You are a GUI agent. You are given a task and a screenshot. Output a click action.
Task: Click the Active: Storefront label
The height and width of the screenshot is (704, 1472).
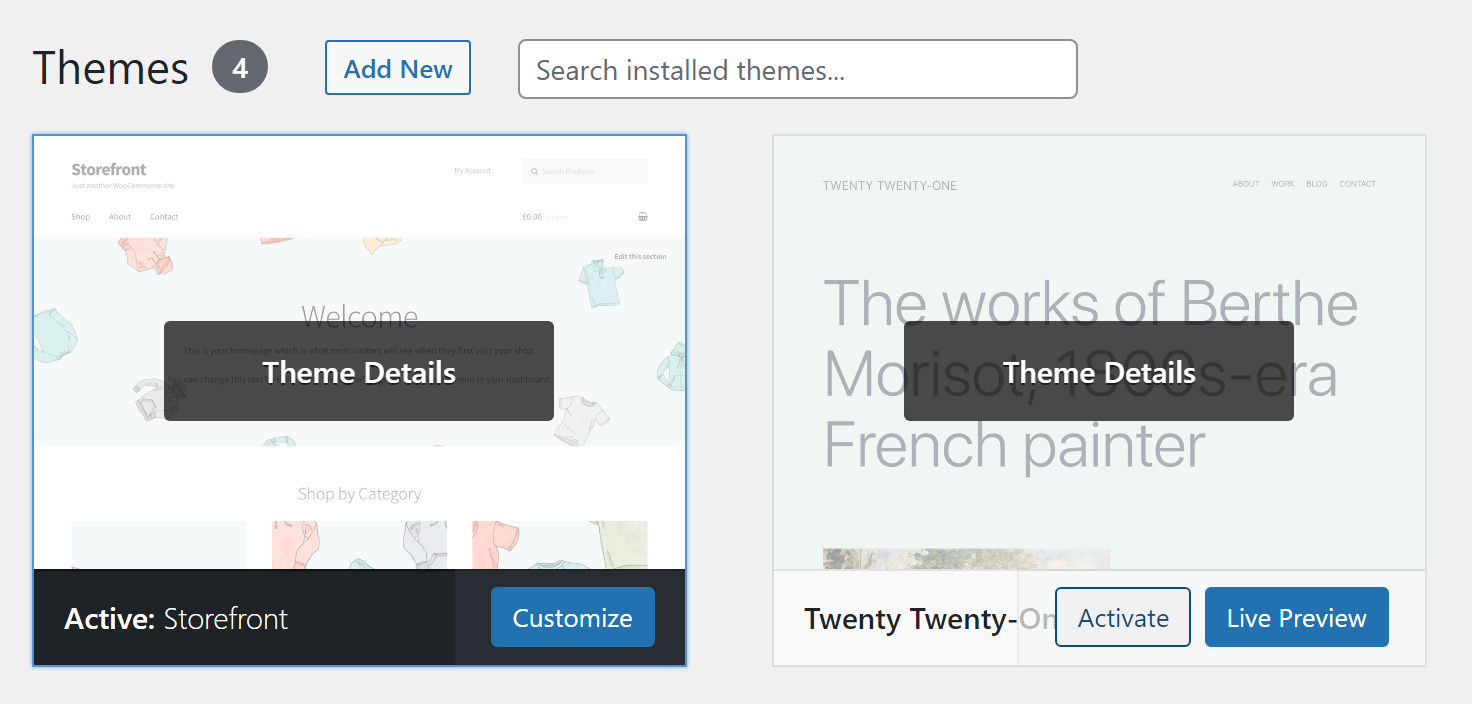[x=176, y=619]
